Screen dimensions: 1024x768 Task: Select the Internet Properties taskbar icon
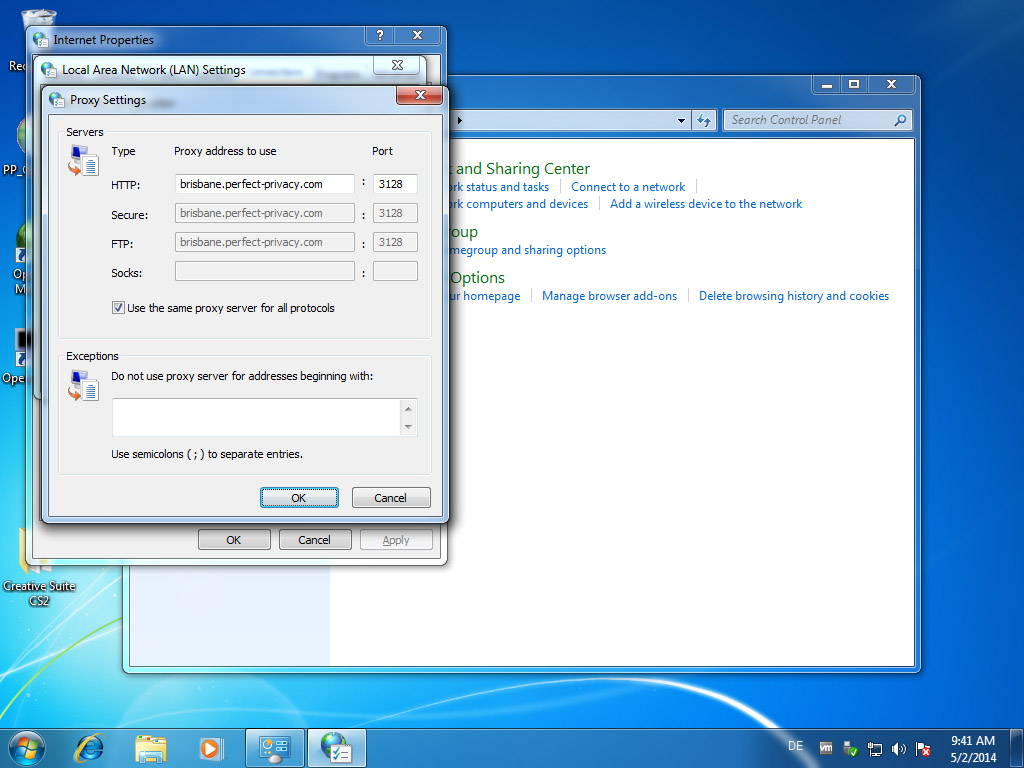click(x=336, y=747)
